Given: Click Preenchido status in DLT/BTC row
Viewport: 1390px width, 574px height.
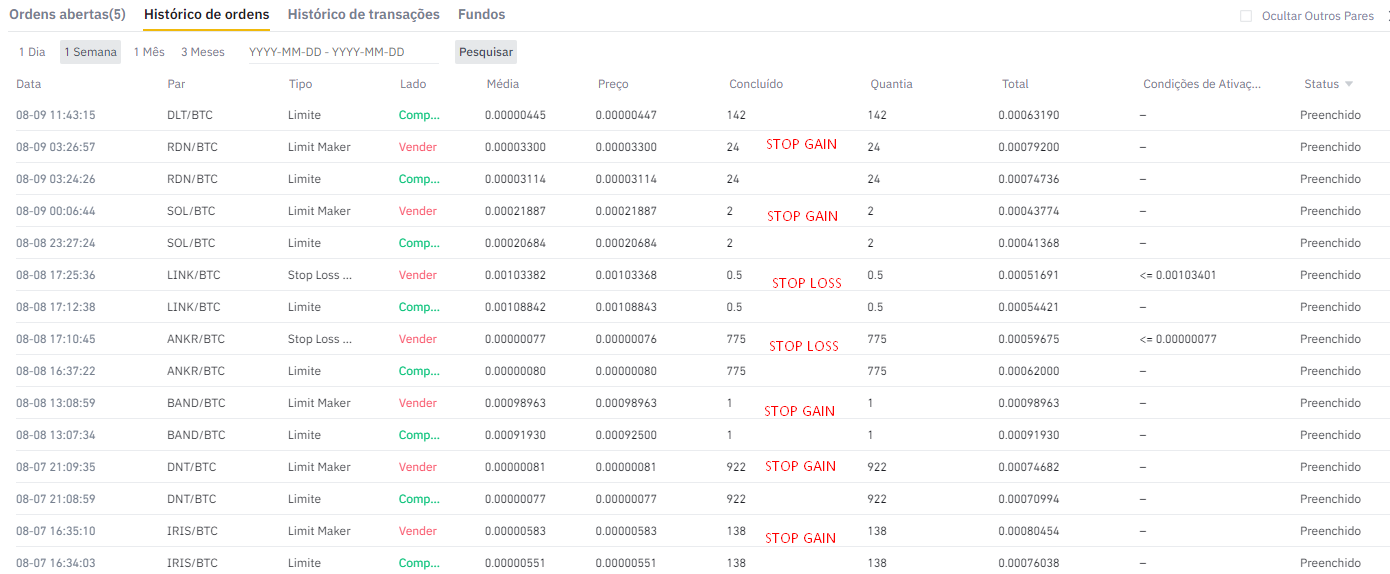Looking at the screenshot, I should pos(1330,115).
